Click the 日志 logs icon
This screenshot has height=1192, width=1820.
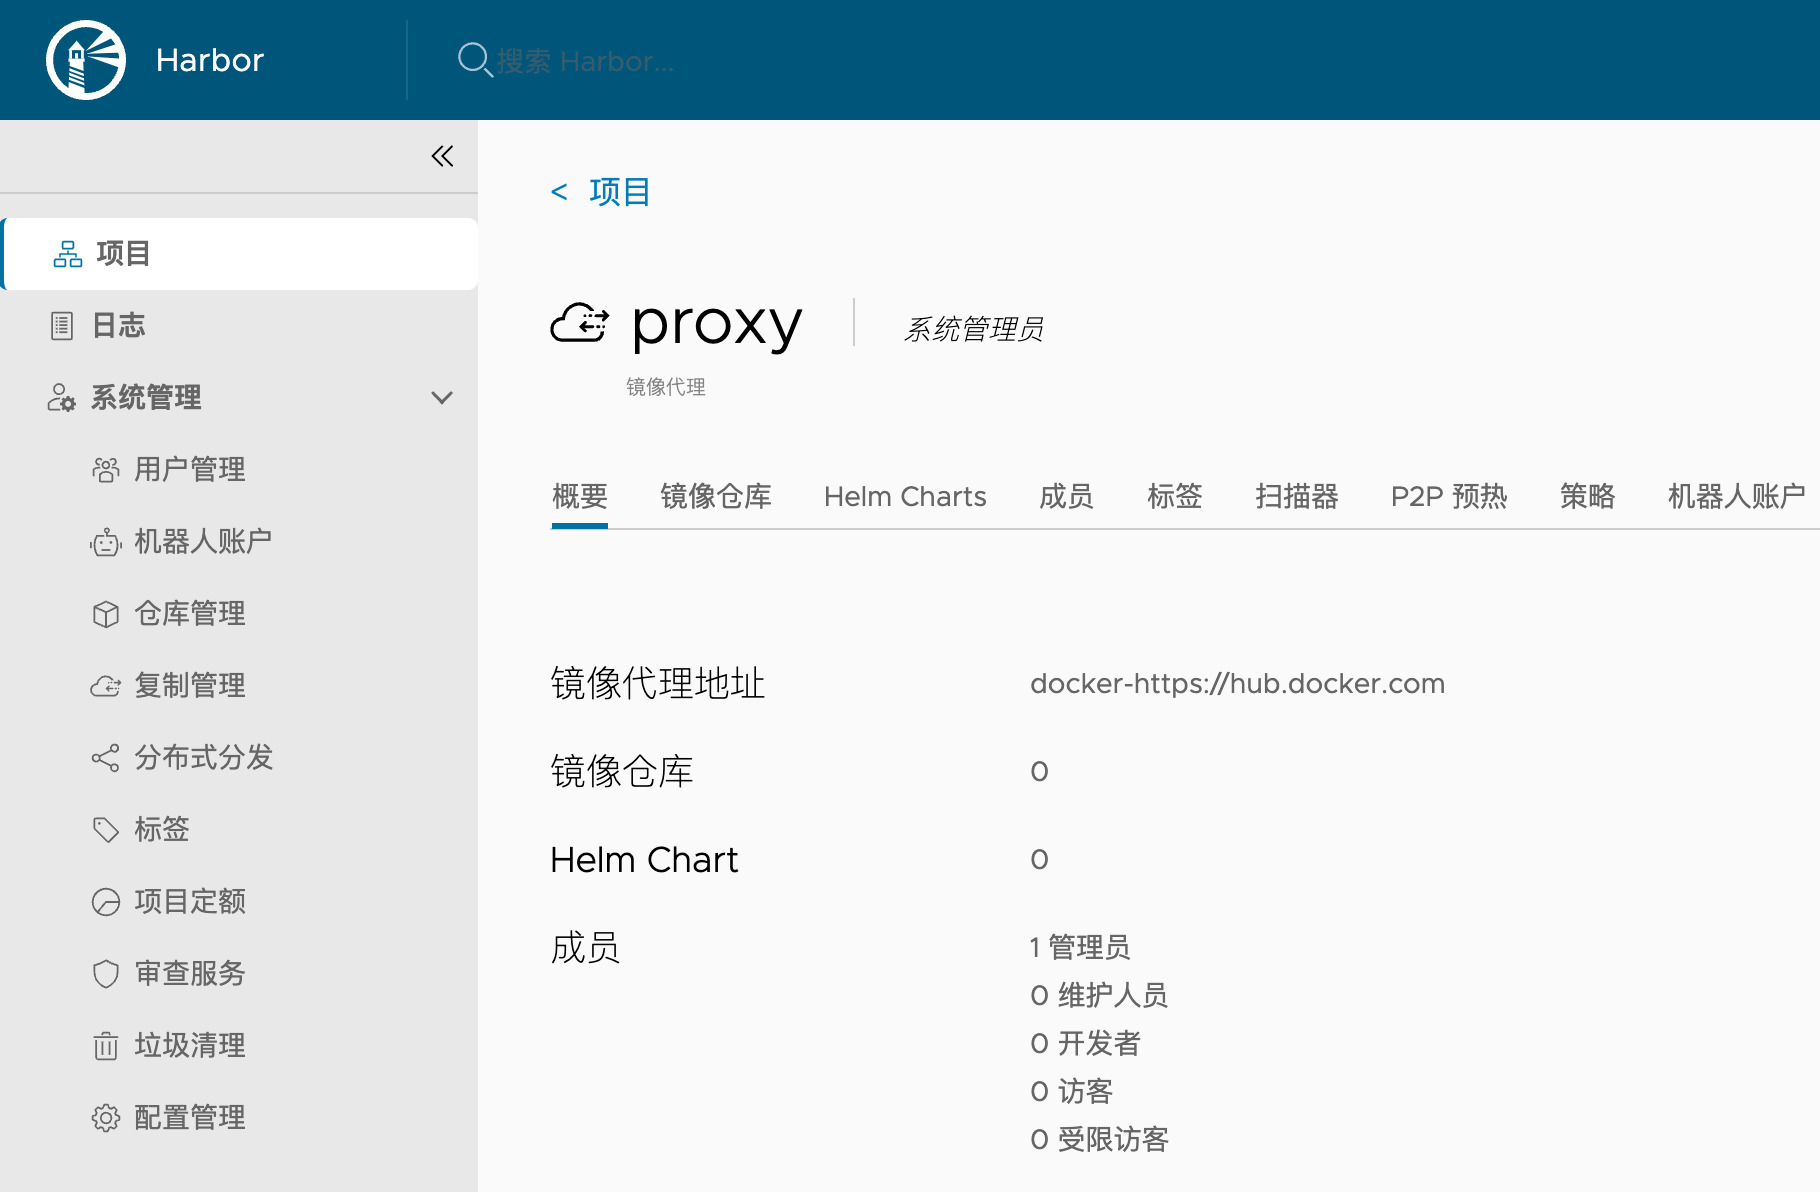62,326
